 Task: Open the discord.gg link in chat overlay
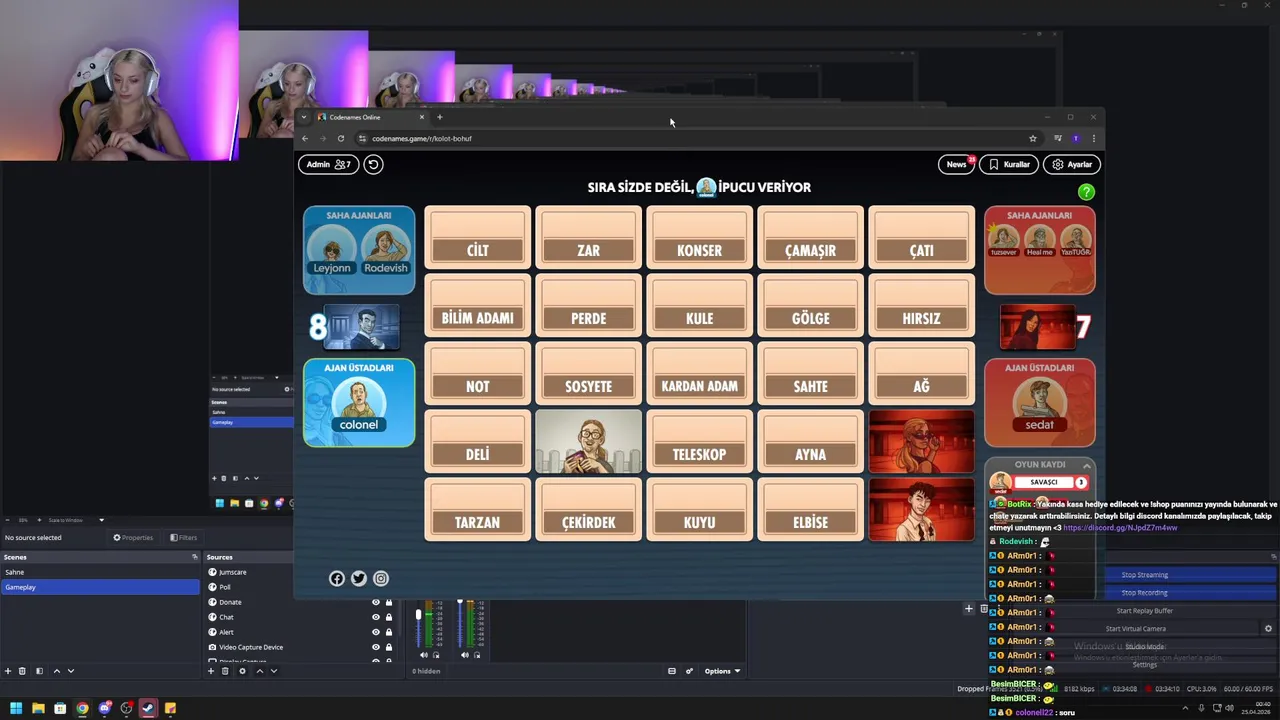(1120, 528)
